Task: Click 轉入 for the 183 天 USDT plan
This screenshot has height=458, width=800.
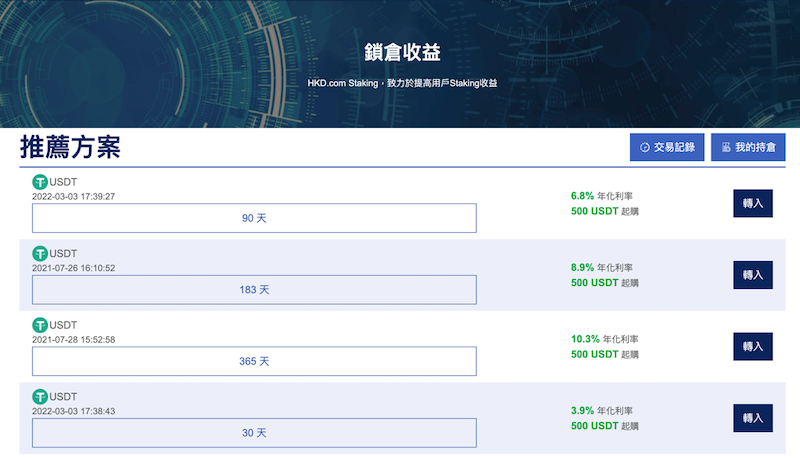Action: coord(753,275)
